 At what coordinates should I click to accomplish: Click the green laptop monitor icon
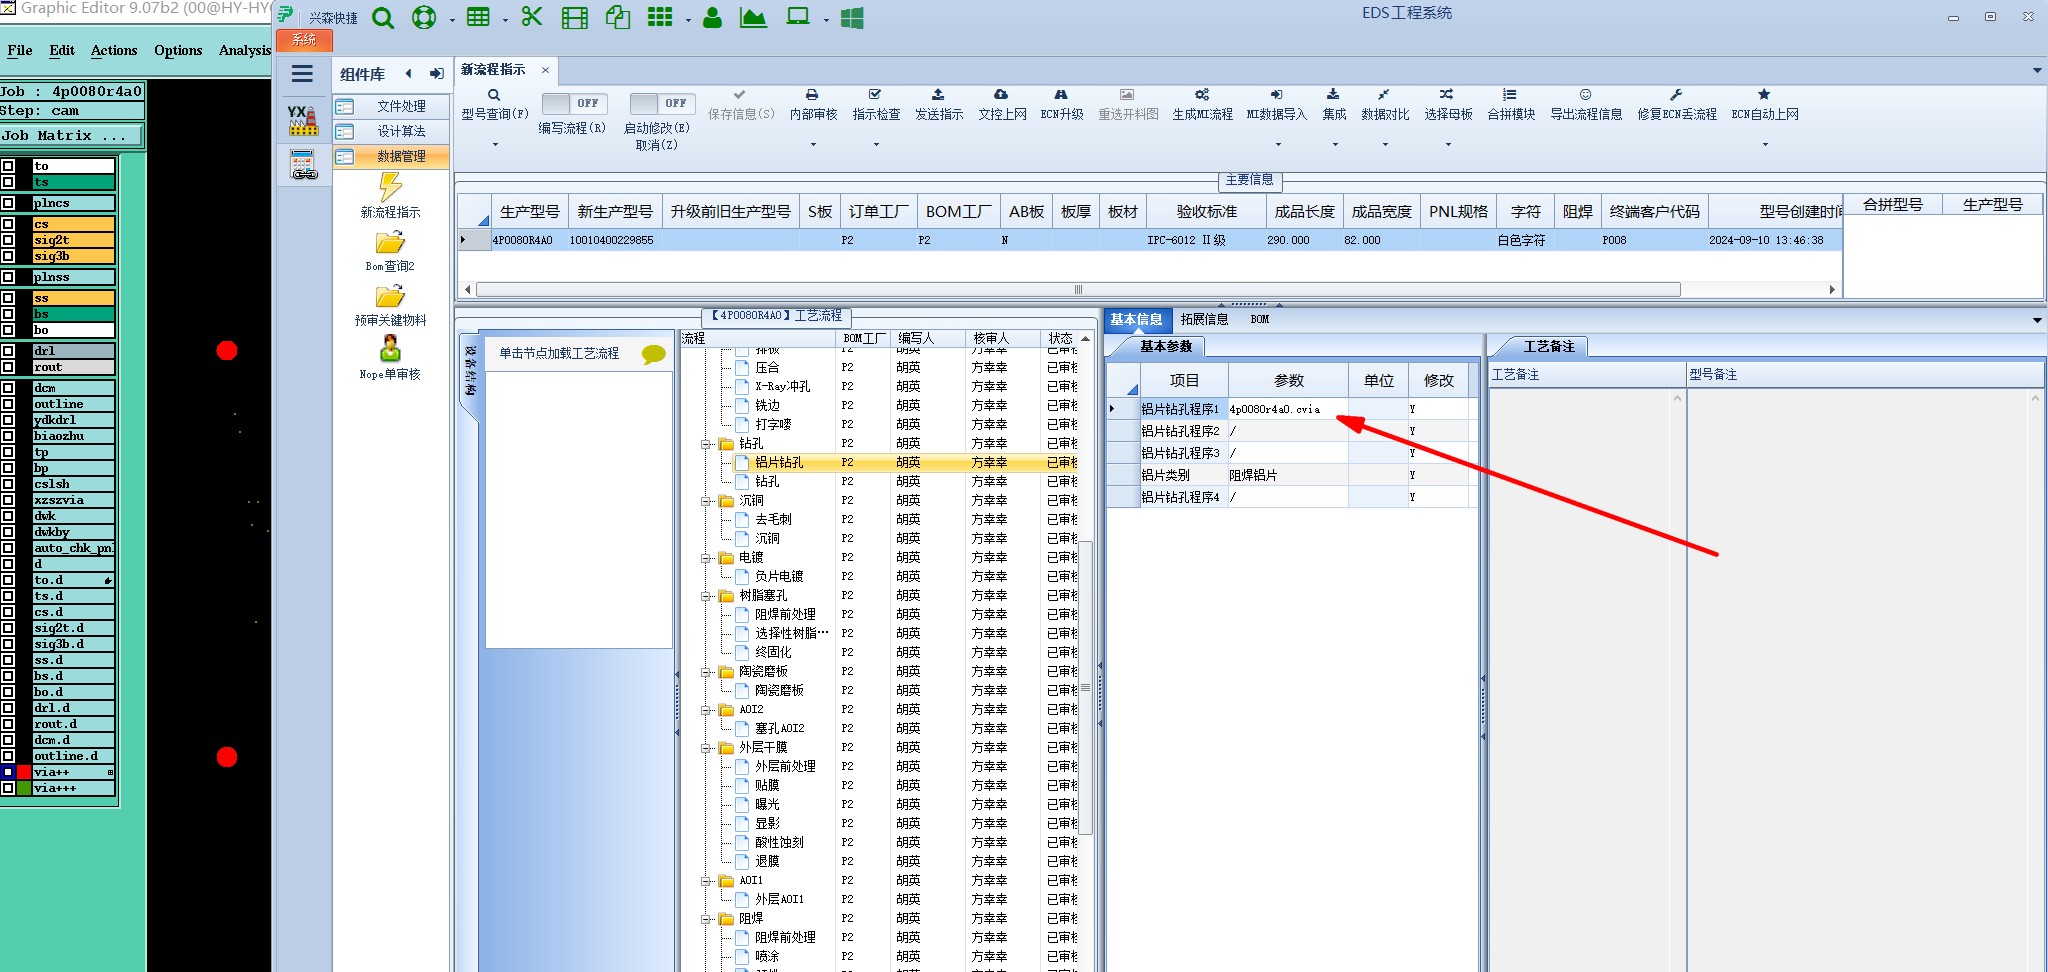point(798,17)
